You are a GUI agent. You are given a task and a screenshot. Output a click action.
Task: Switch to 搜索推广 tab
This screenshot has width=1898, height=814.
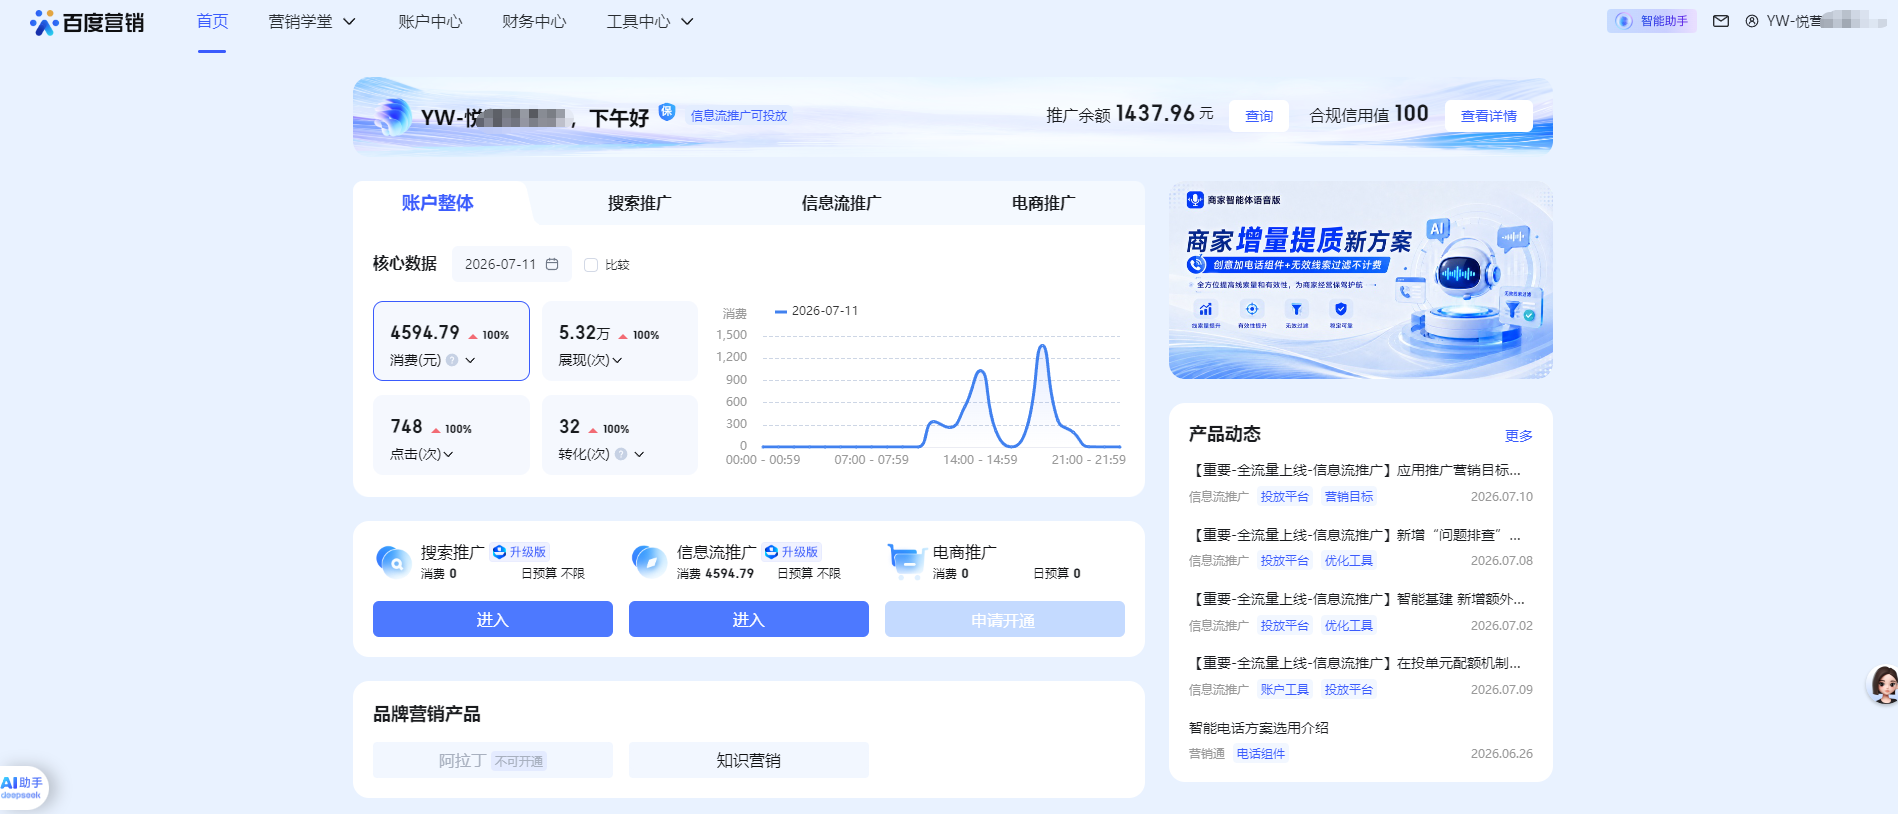640,203
